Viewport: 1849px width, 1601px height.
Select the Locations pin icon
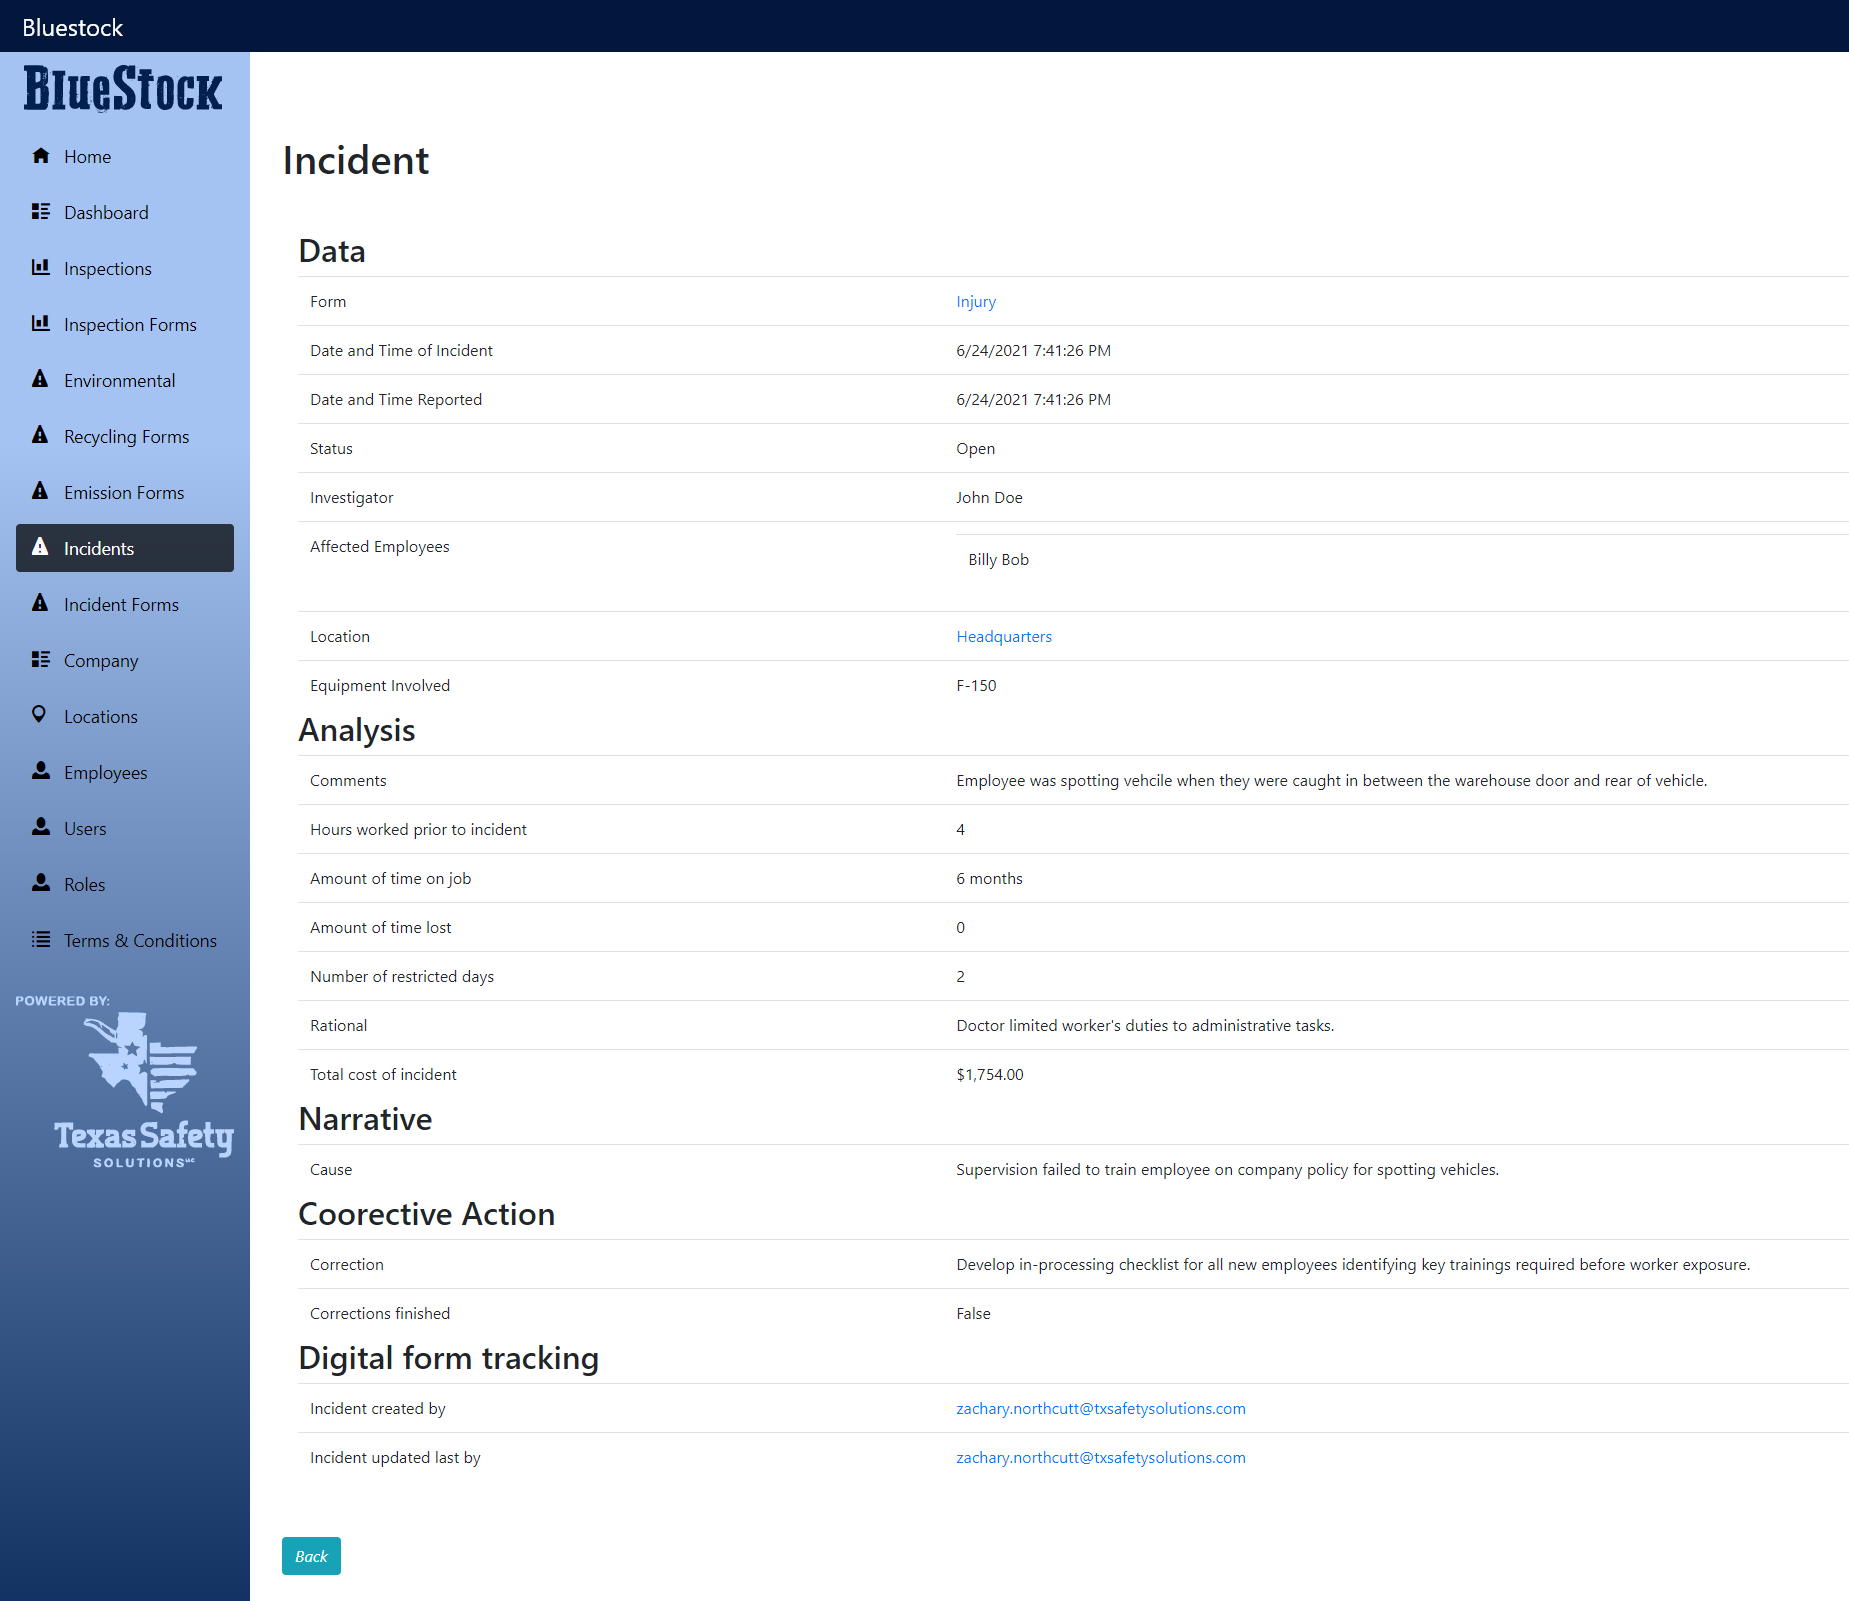pyautogui.click(x=41, y=716)
